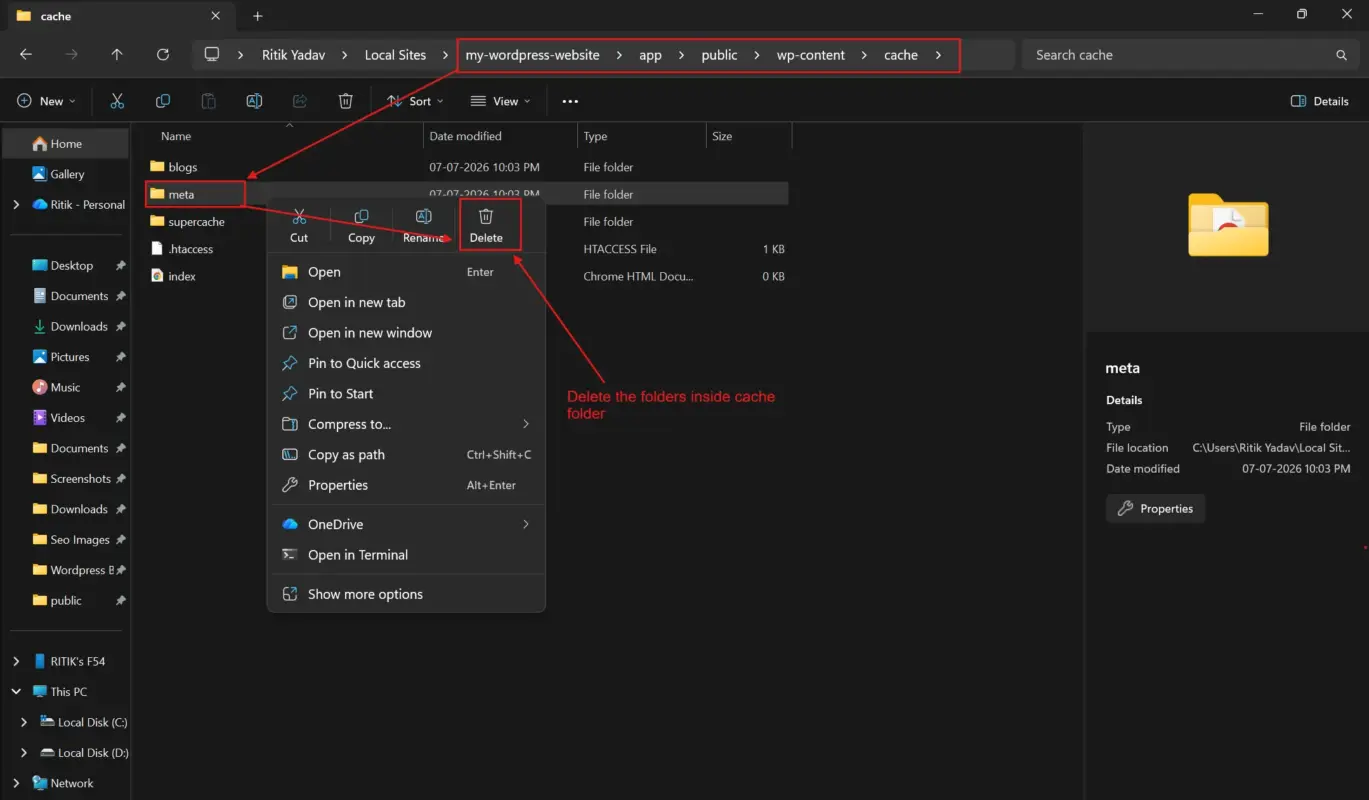Expand the Network tree node

click(16, 783)
